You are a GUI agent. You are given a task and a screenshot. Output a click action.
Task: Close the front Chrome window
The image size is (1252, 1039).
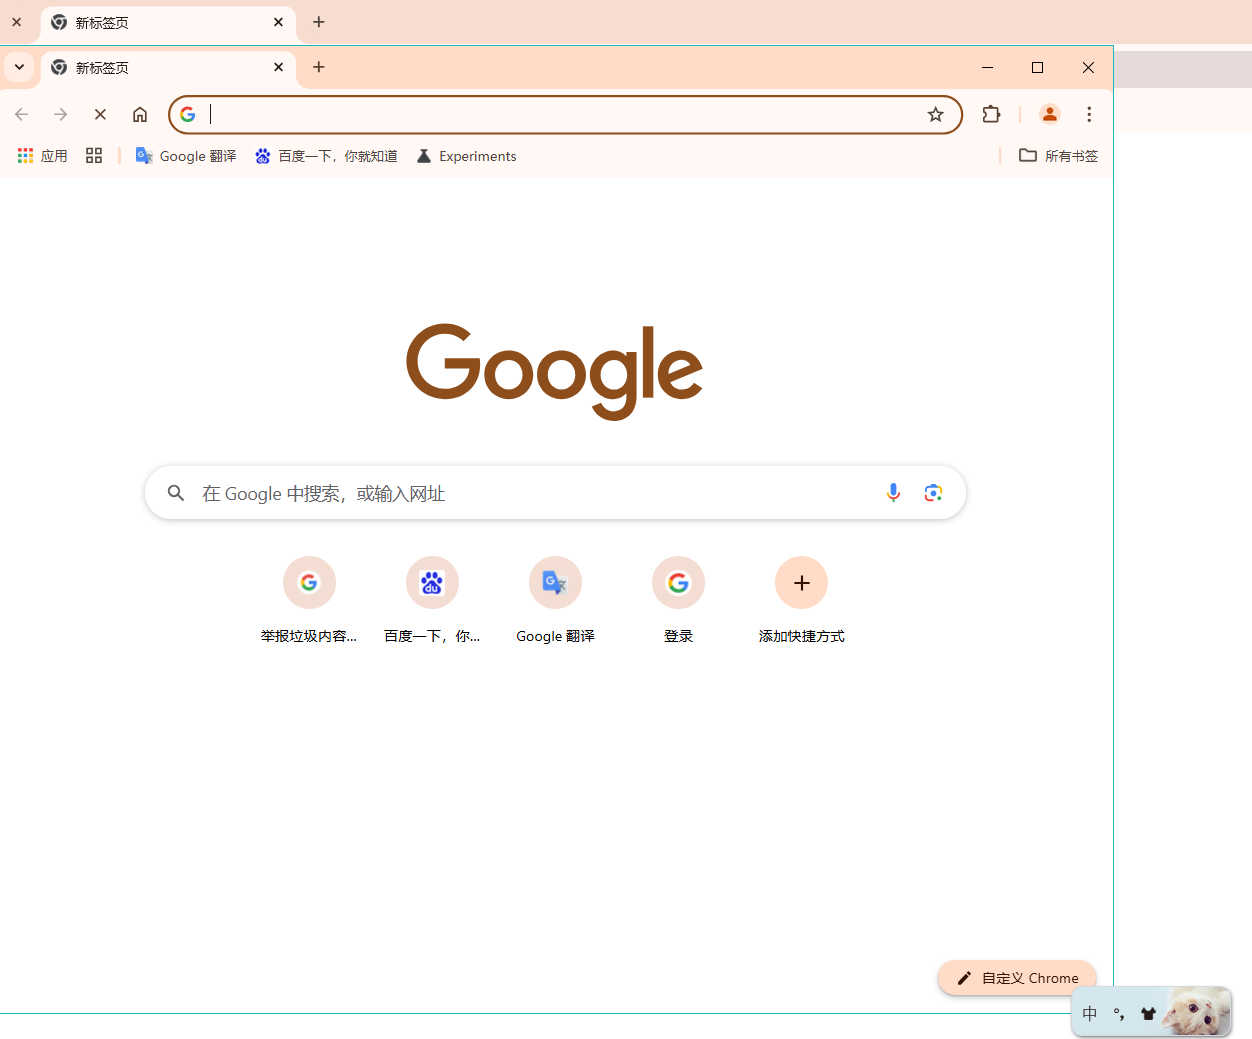point(1088,67)
